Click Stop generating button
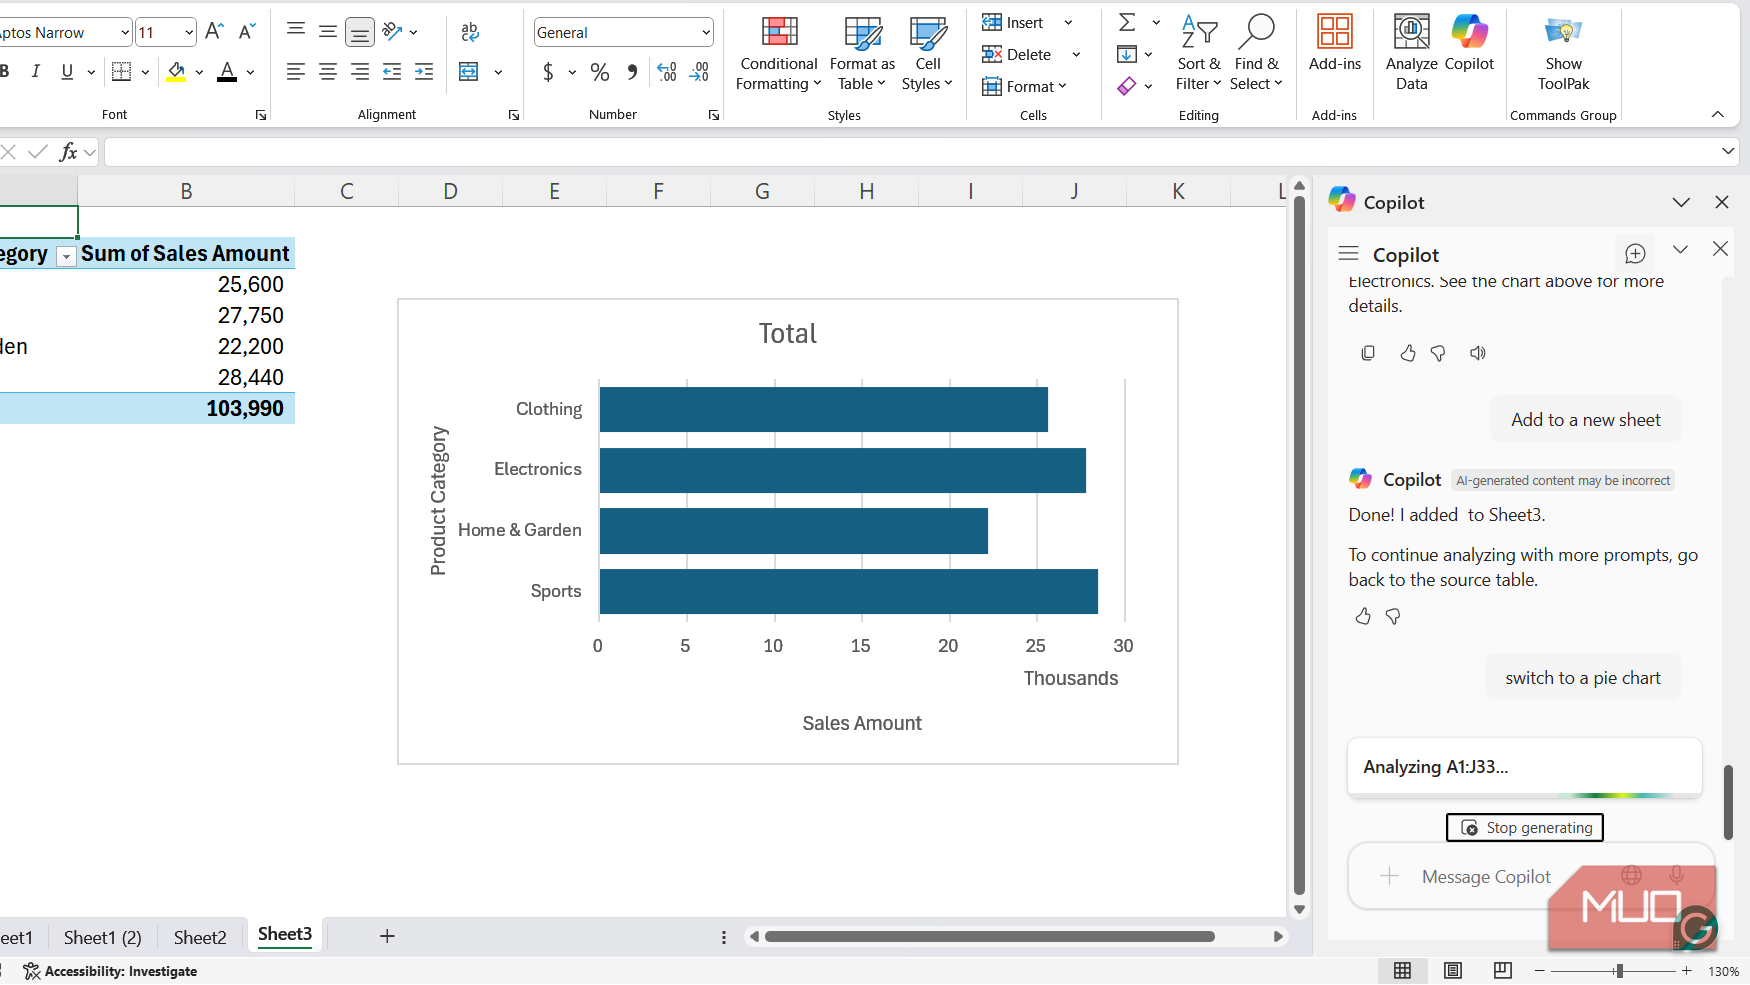The width and height of the screenshot is (1750, 985). [x=1525, y=828]
